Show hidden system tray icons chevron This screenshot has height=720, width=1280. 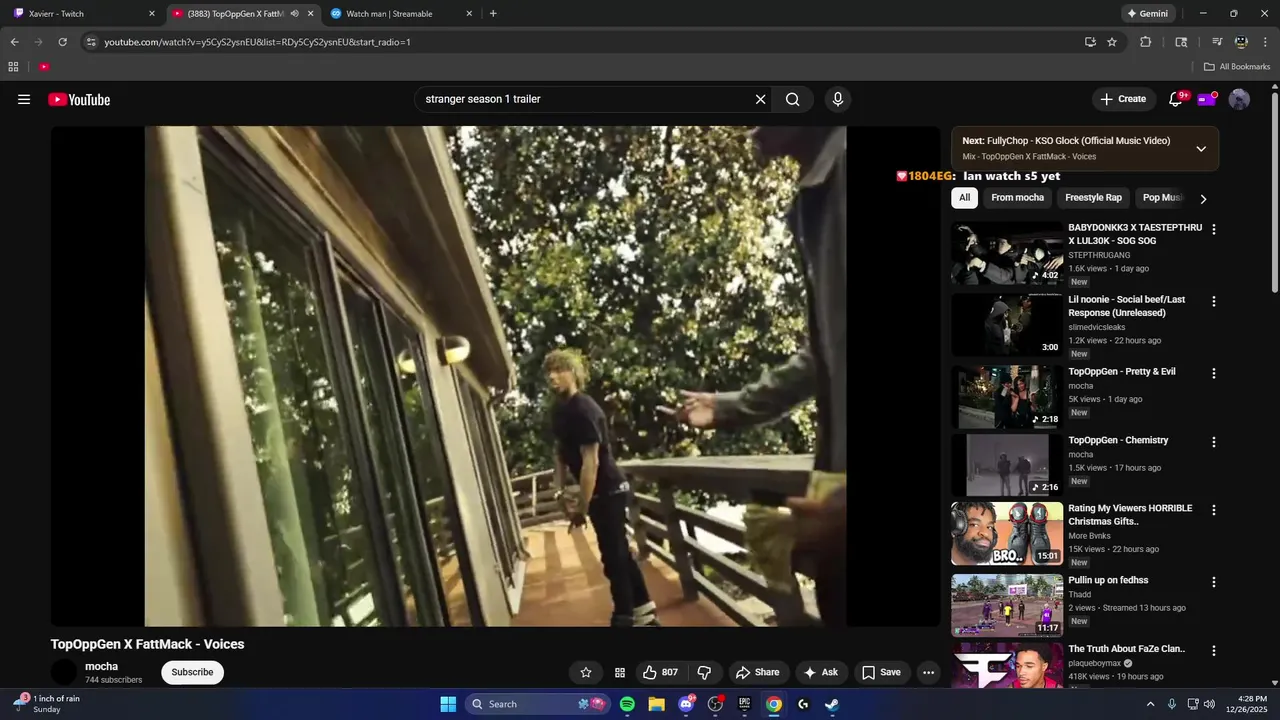point(1150,704)
